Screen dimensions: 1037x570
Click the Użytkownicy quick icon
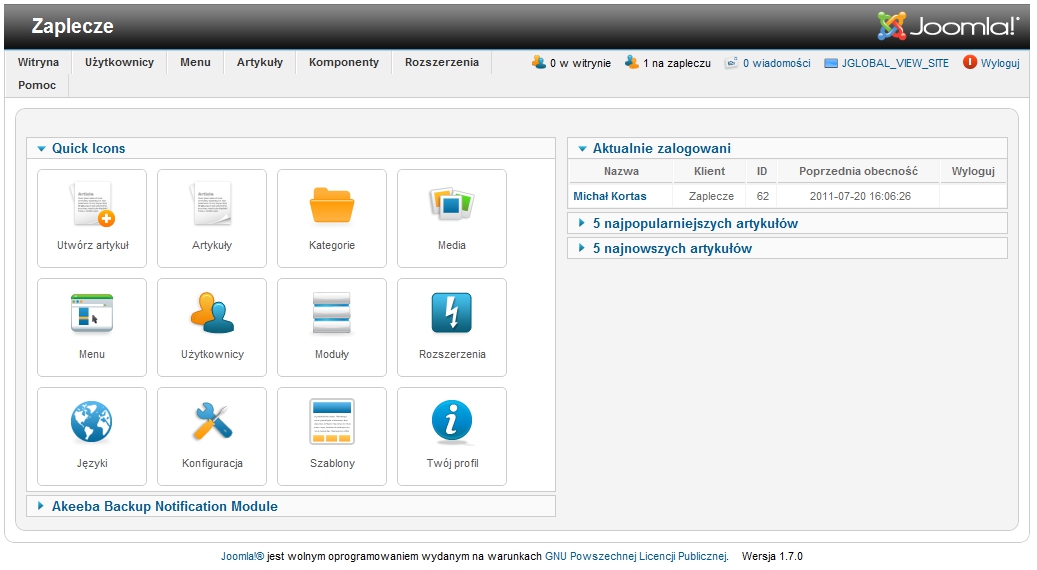point(212,326)
